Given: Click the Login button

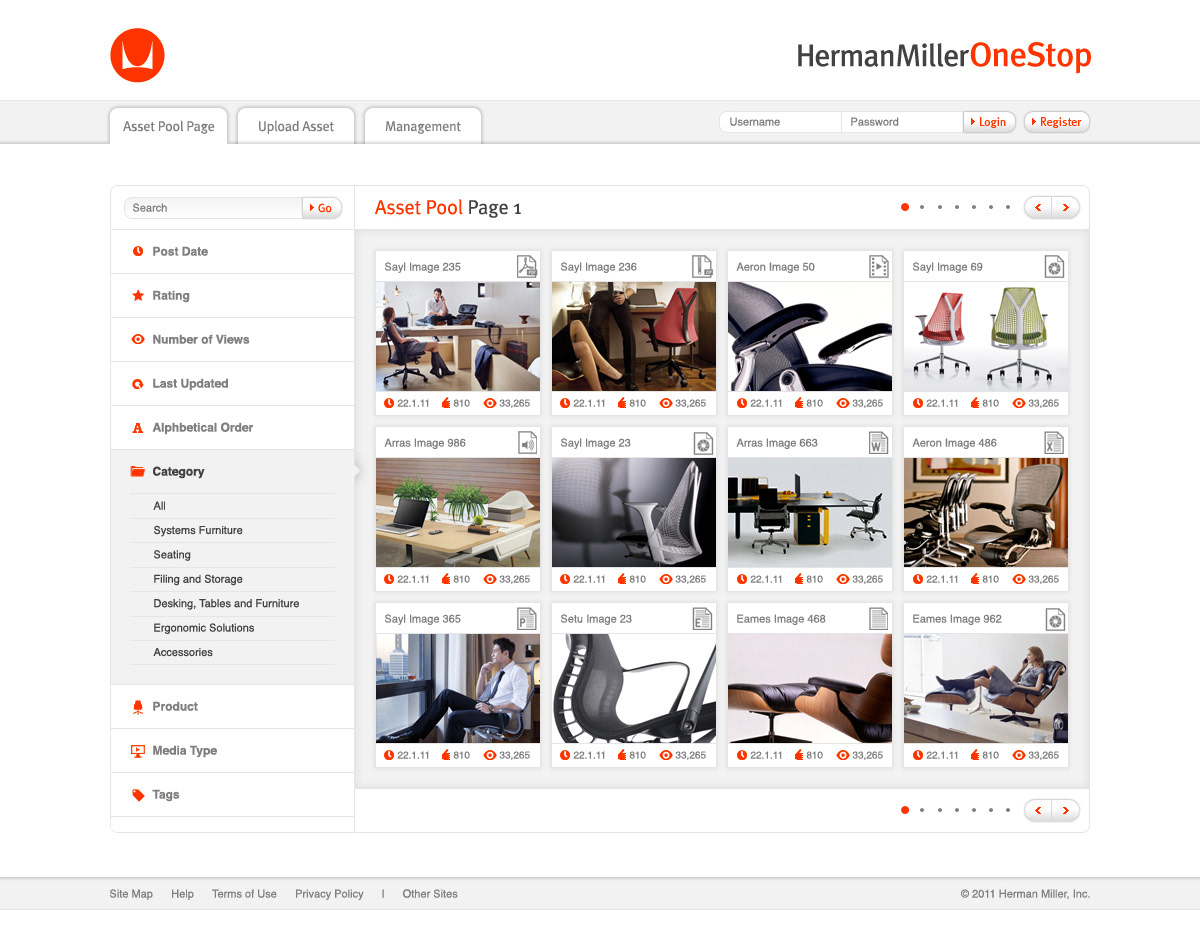Looking at the screenshot, I should pyautogui.click(x=989, y=122).
